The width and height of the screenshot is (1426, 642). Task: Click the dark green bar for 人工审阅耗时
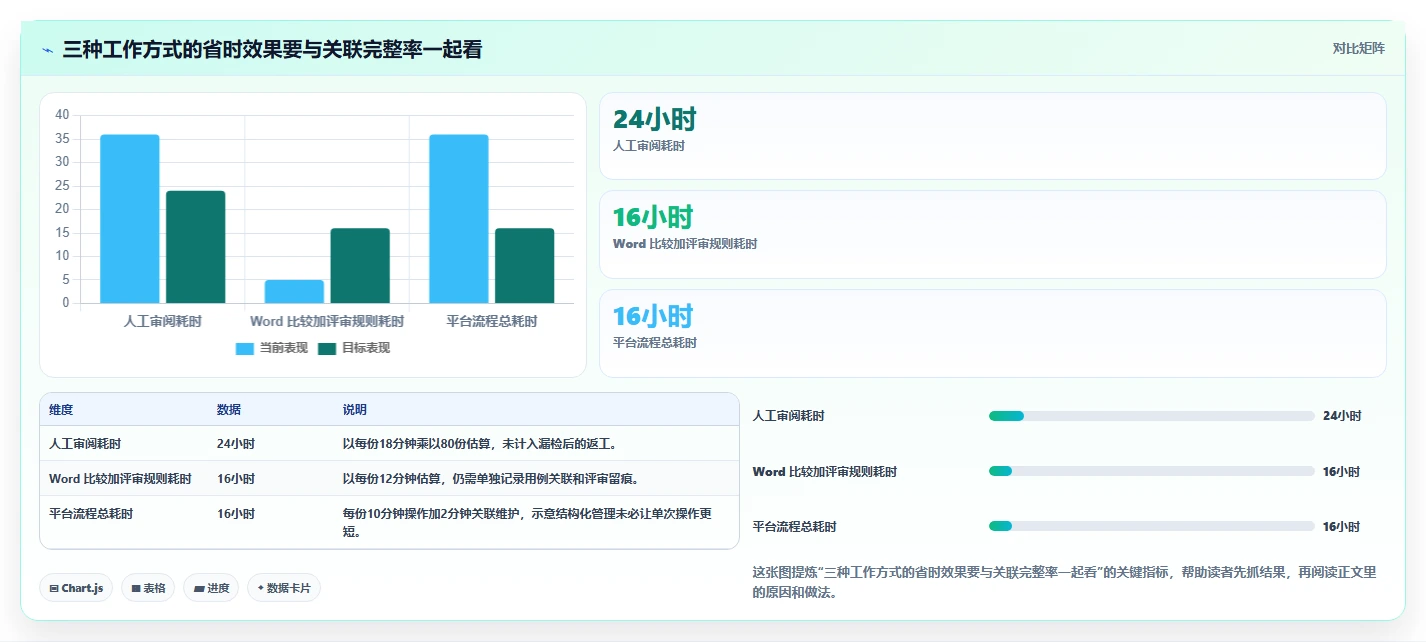click(195, 246)
